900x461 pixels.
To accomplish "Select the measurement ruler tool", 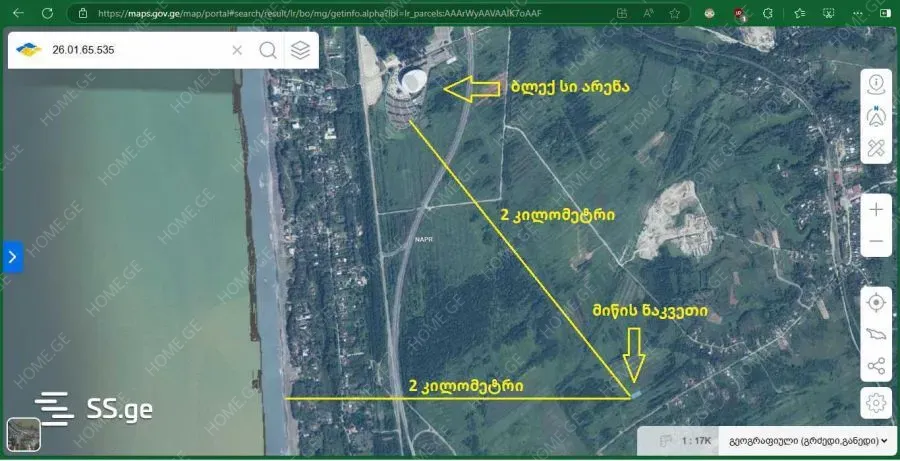I will [x=876, y=148].
